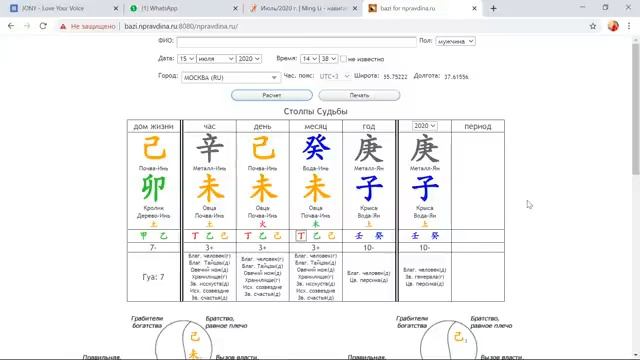Click the период column header
This screenshot has height=360, width=640.
pos(478,127)
